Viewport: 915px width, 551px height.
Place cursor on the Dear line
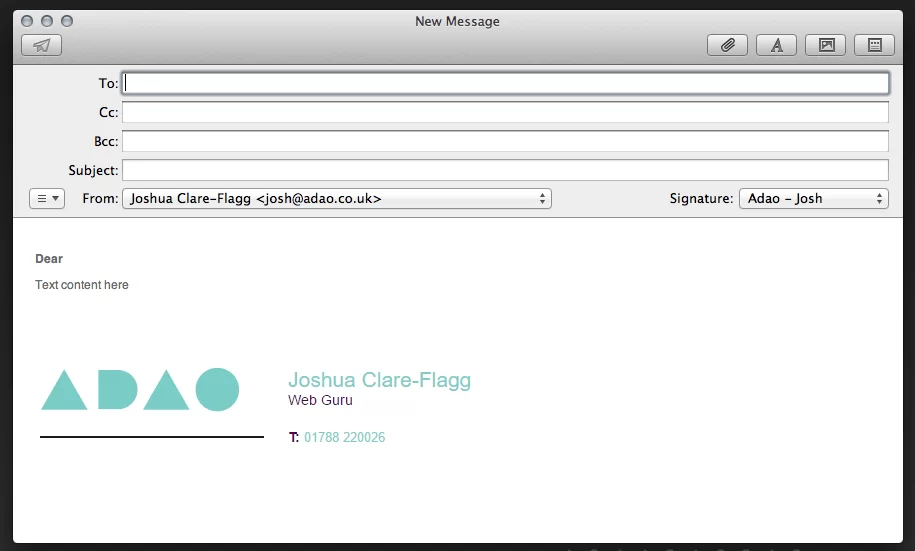(49, 259)
